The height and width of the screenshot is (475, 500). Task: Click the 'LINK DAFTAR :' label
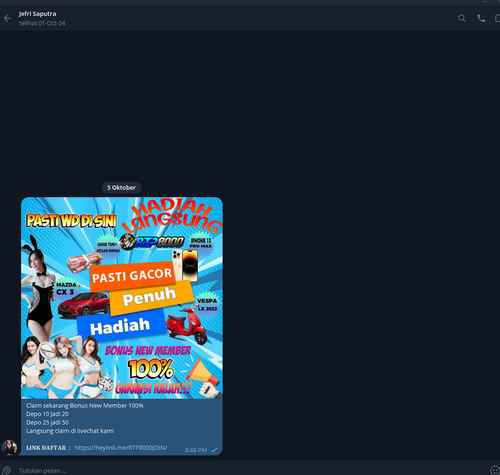48,448
